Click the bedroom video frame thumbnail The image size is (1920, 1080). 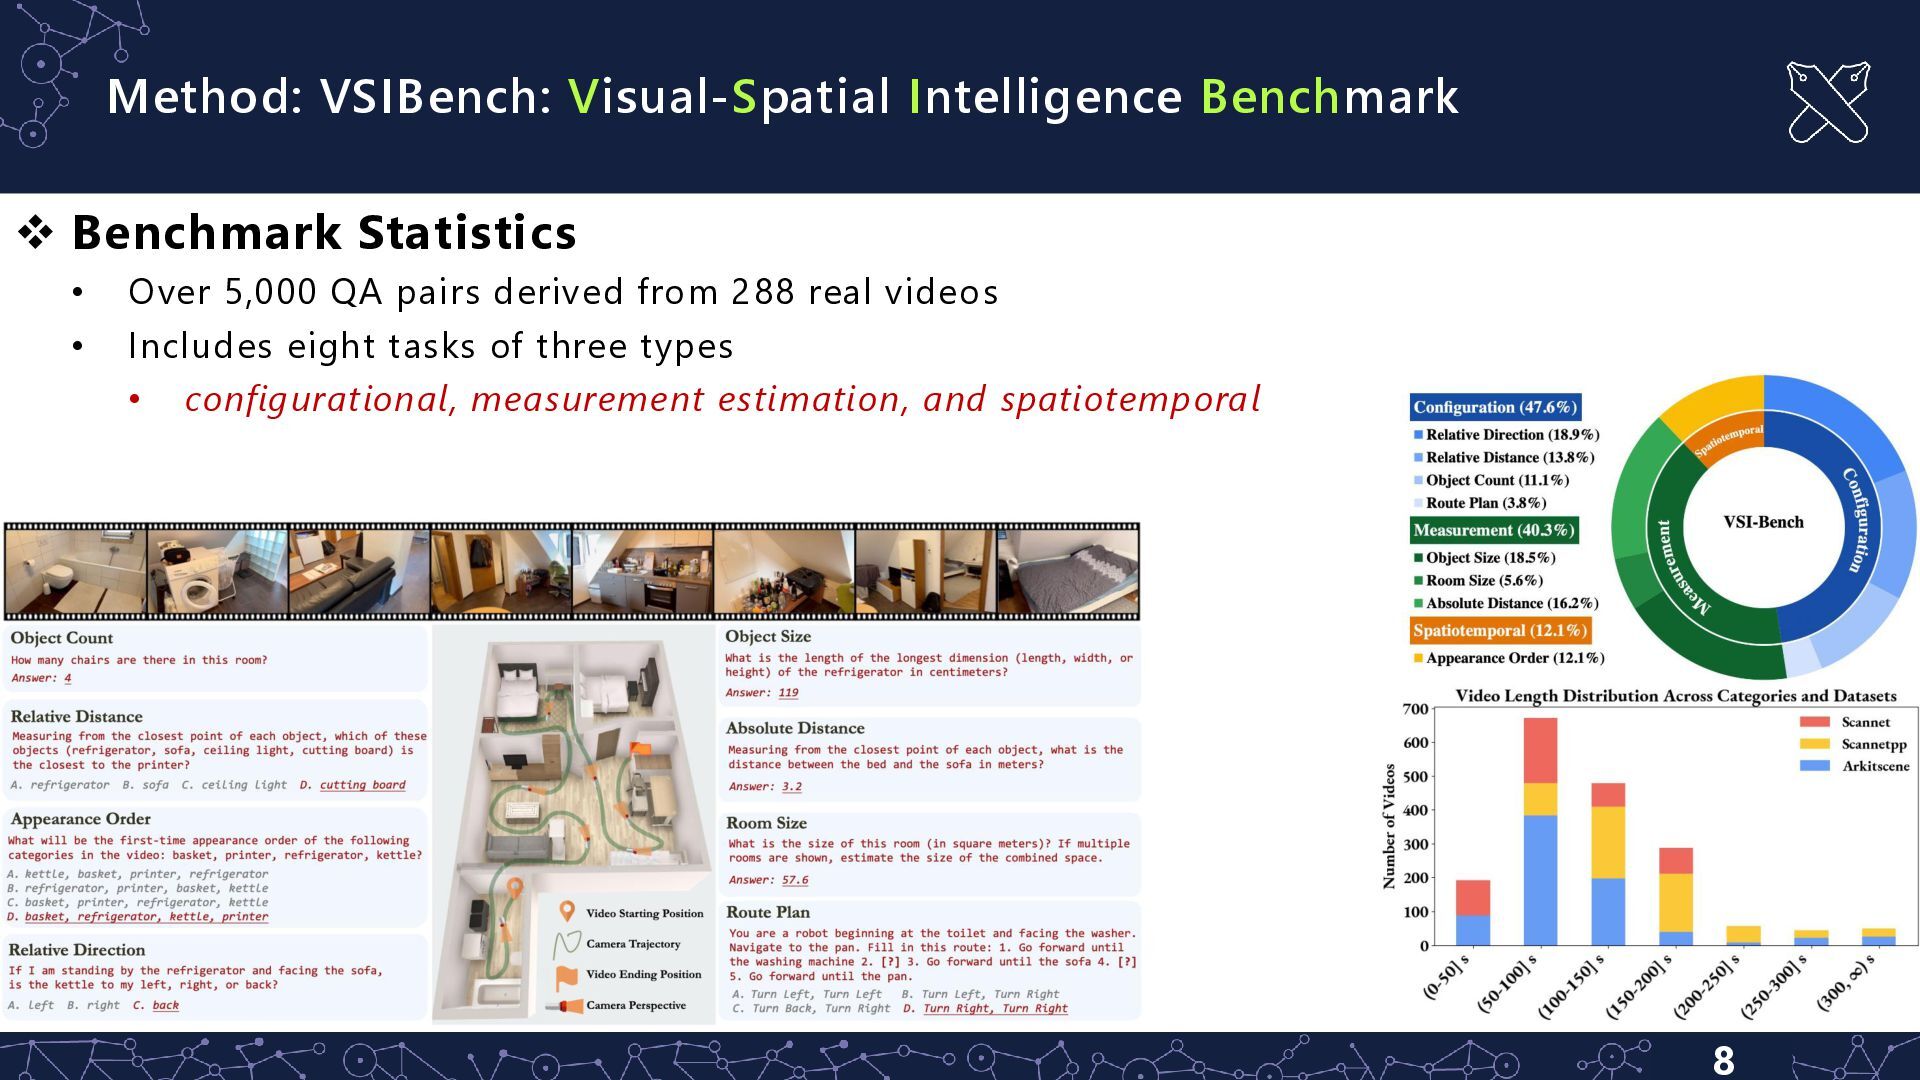[x=1068, y=571]
